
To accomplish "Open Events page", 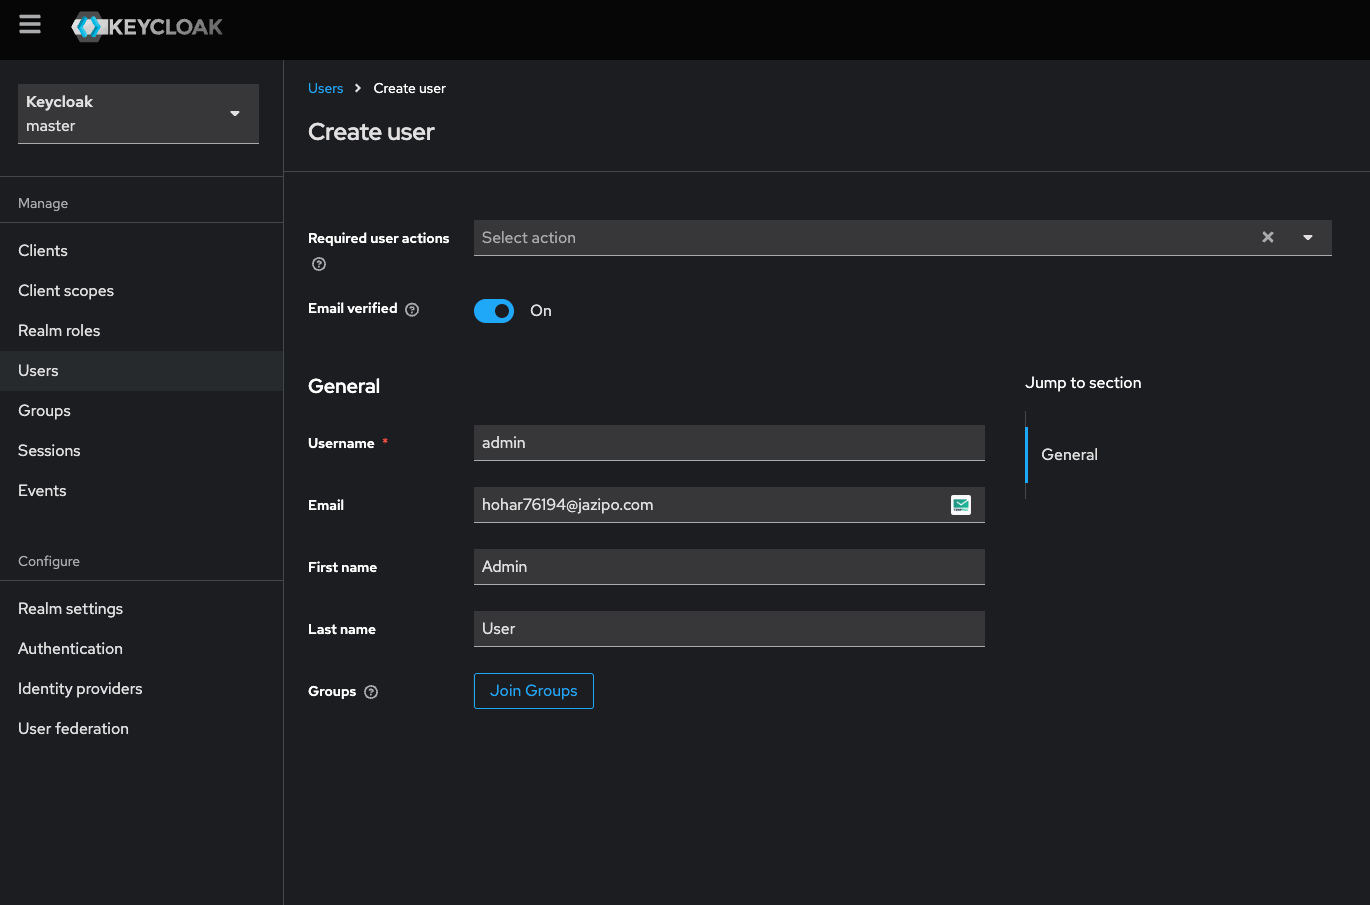I will [142, 491].
